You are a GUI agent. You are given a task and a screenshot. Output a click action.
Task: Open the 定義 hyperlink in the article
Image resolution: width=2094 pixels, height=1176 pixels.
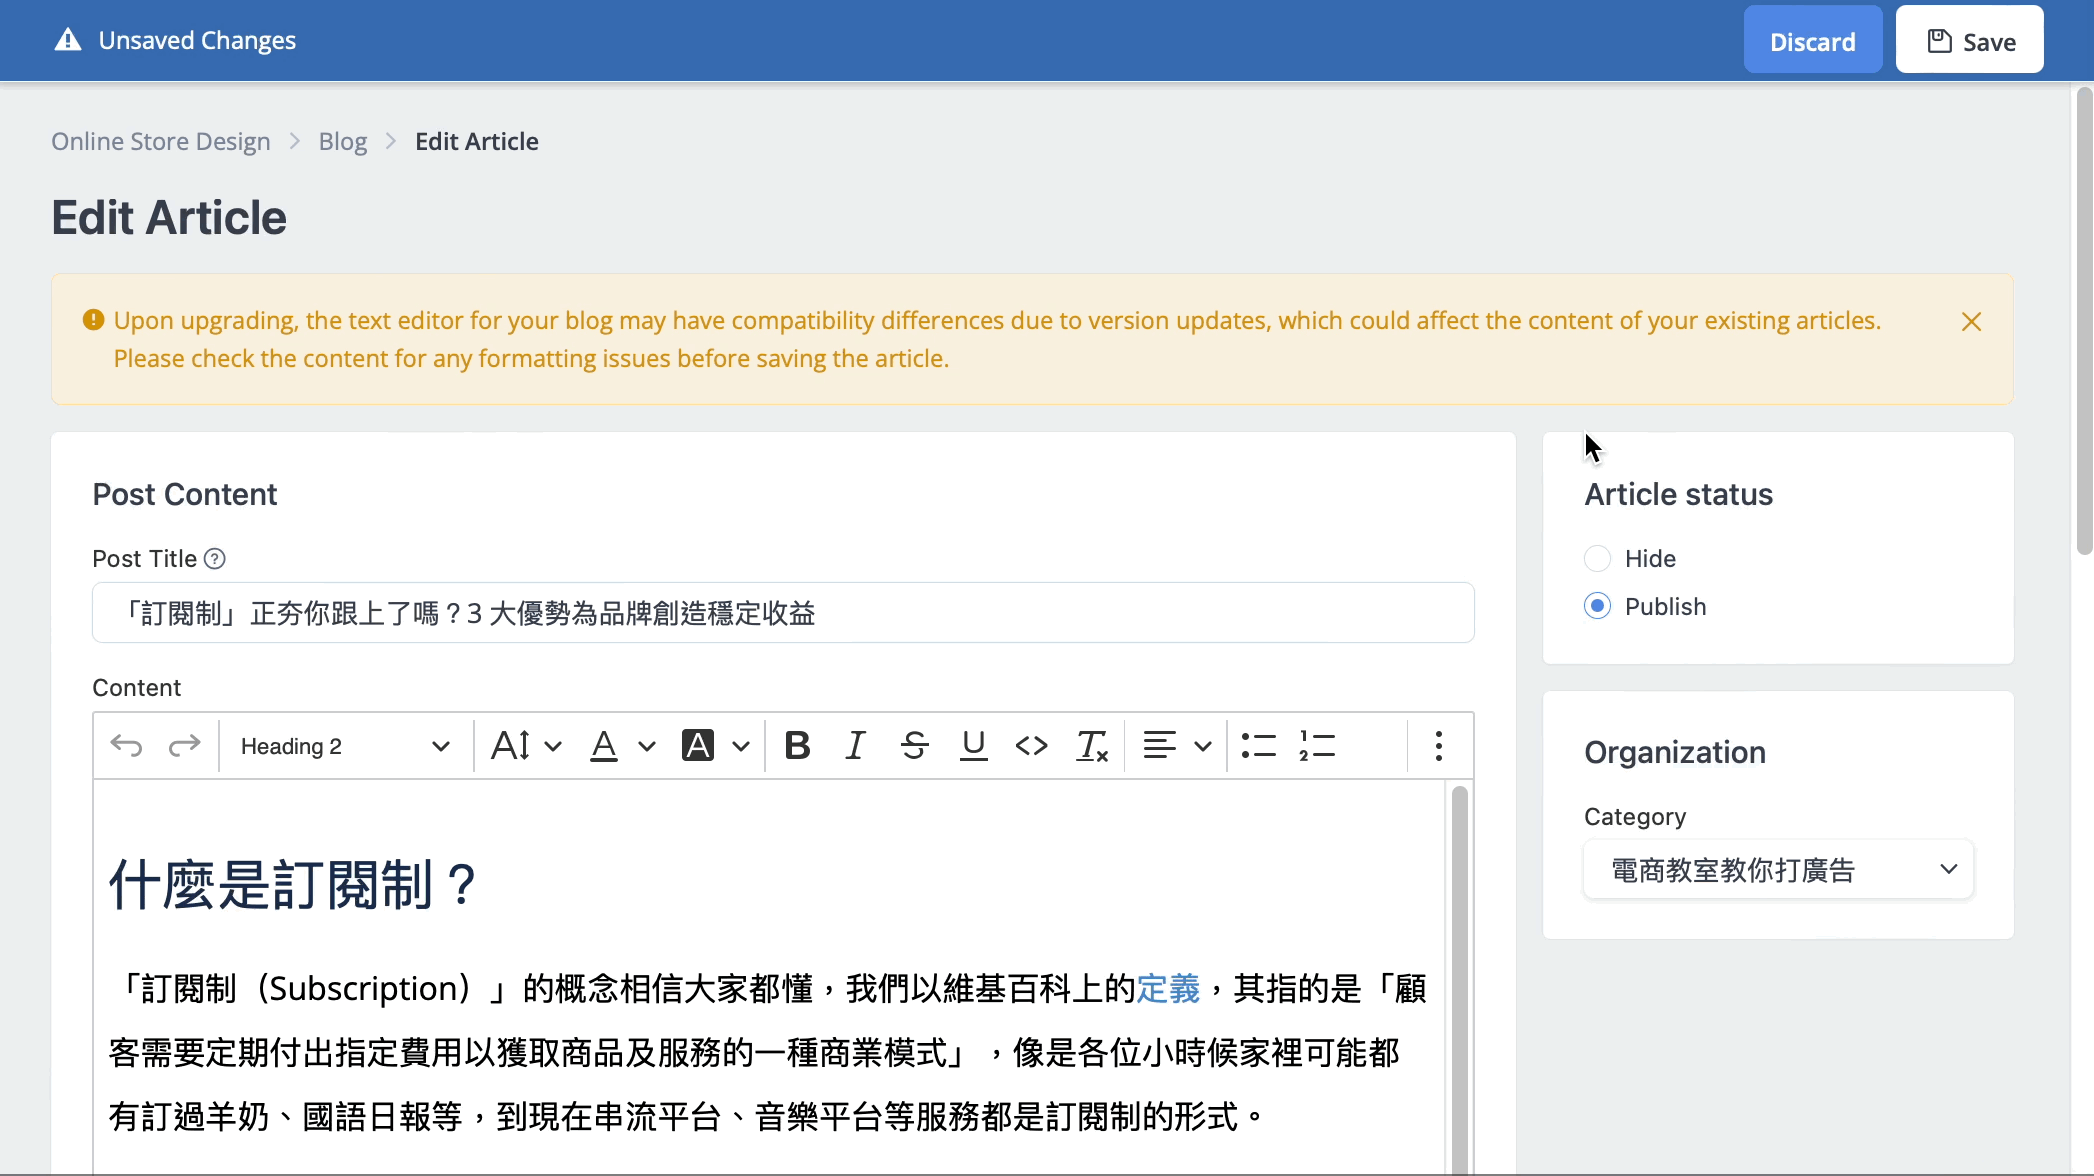1168,989
